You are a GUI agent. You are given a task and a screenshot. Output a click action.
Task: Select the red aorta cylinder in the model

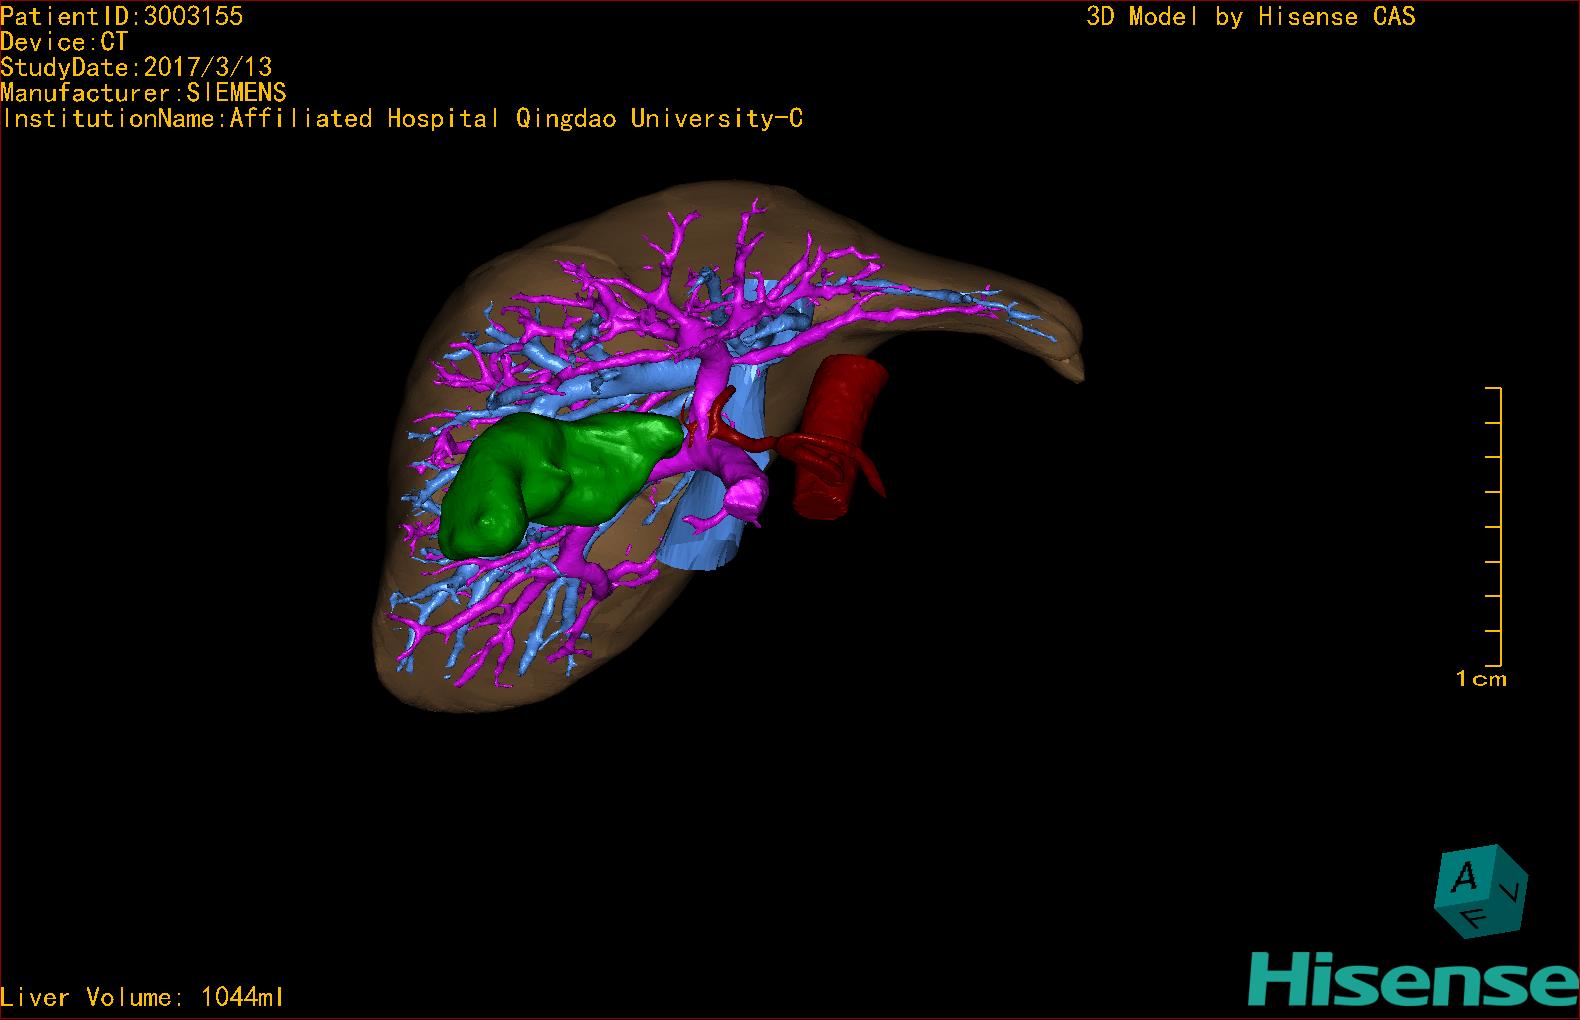click(x=842, y=436)
